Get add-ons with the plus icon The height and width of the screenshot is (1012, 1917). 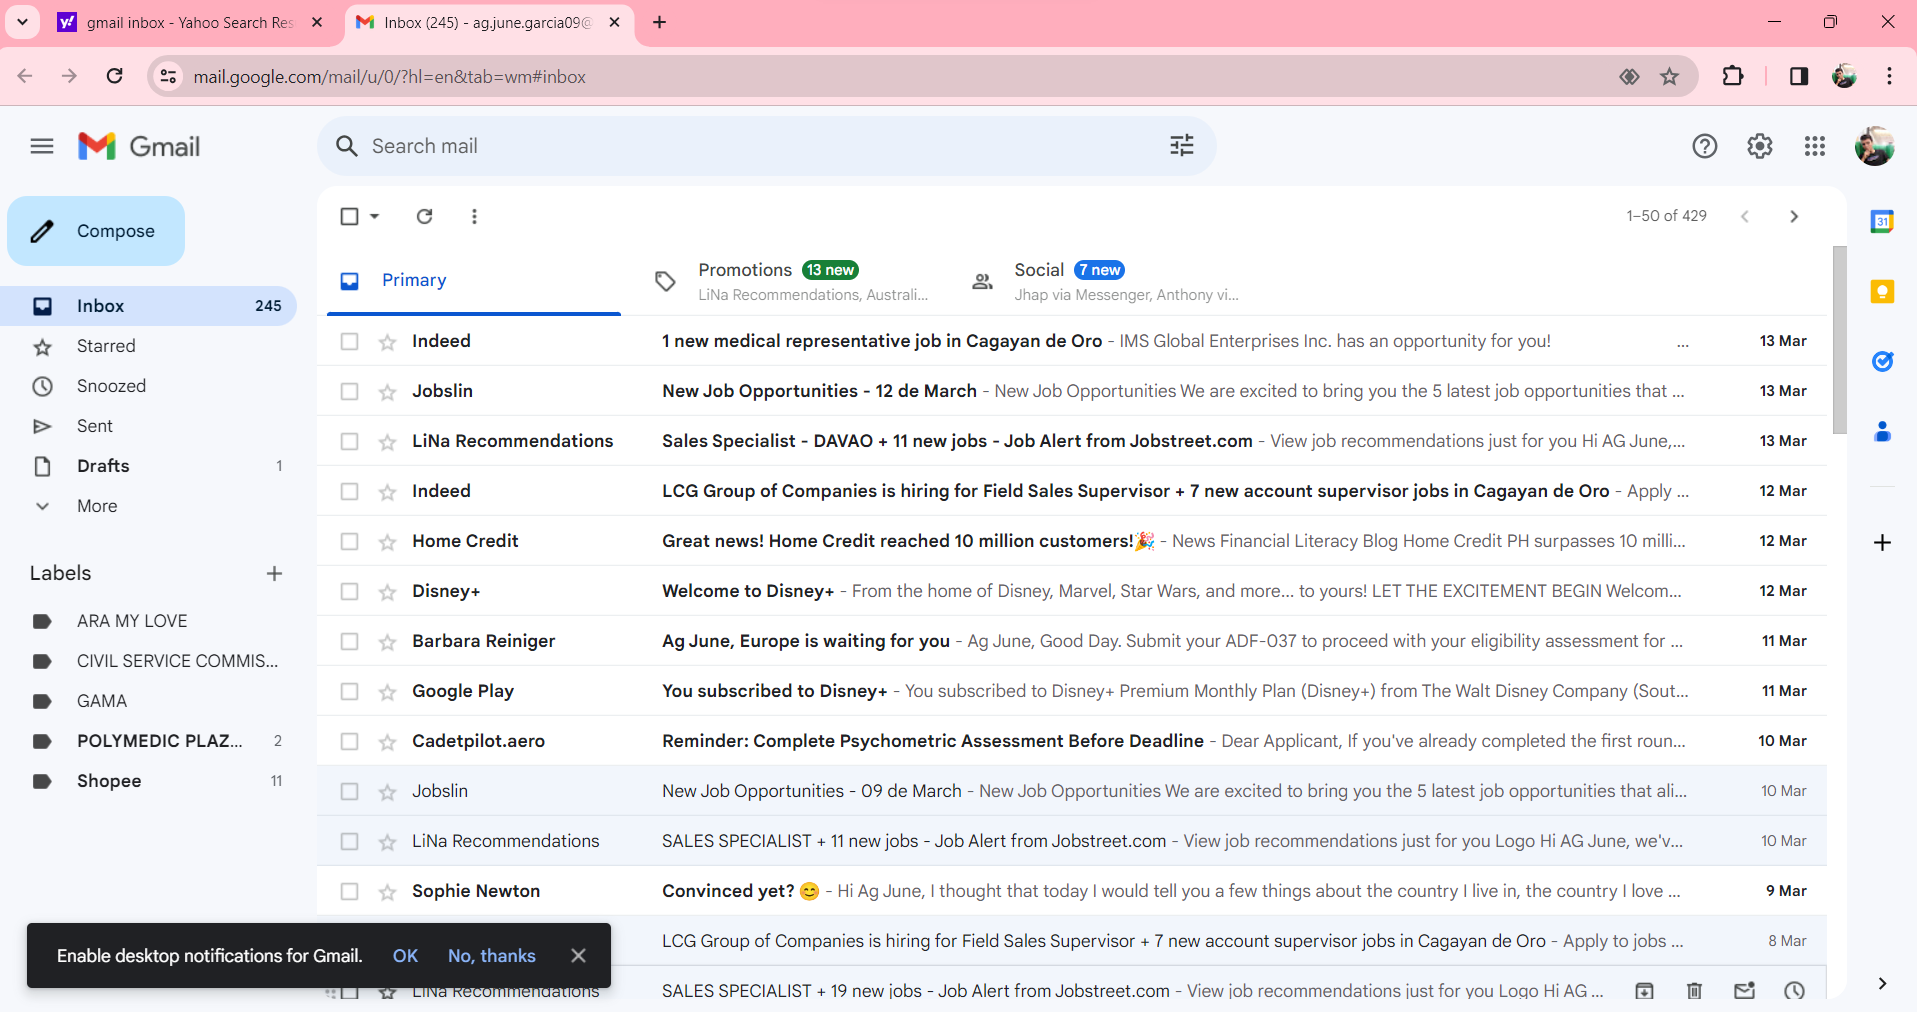[1882, 543]
